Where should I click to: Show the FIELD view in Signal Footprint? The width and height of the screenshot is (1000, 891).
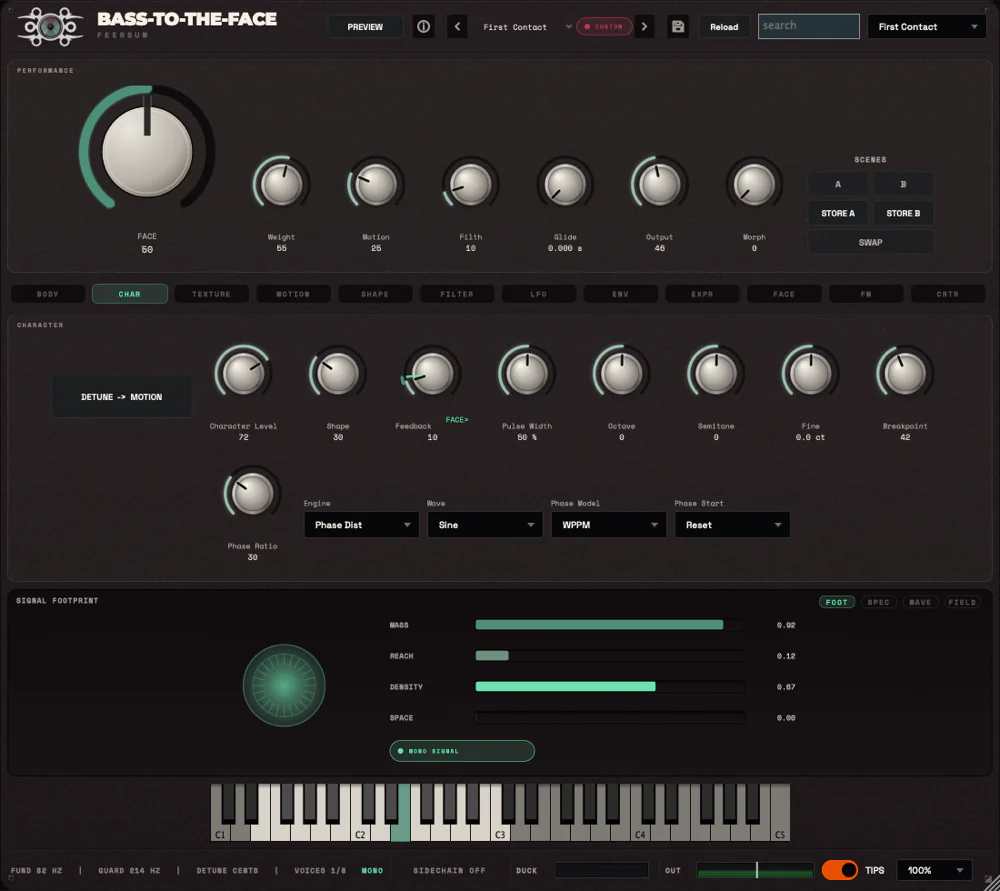(x=962, y=602)
